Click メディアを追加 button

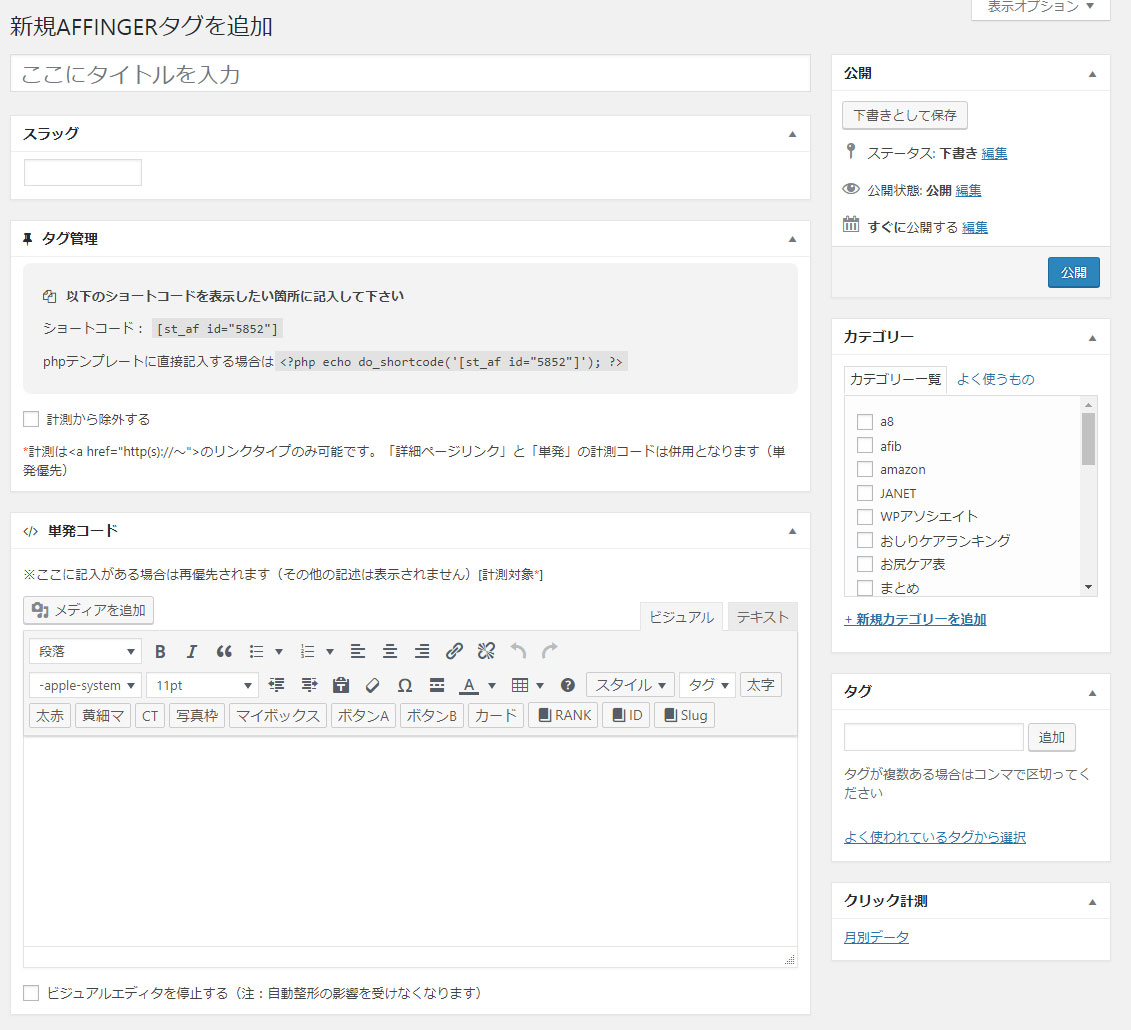click(88, 610)
